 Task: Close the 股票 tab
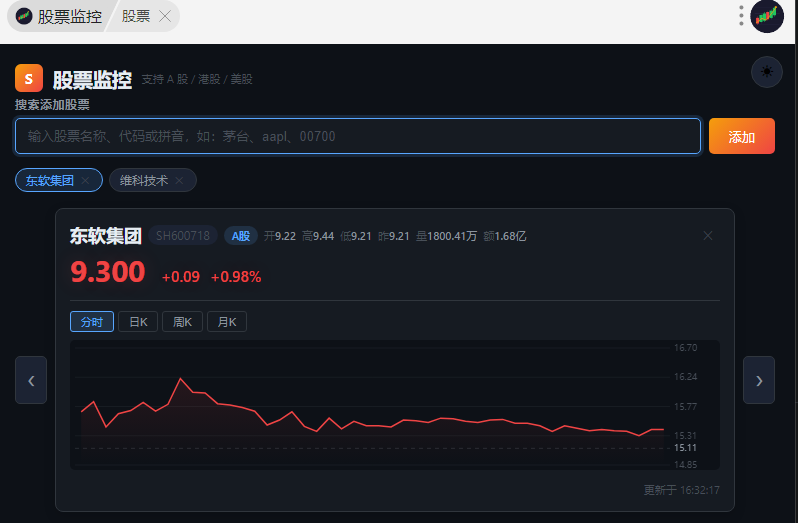[x=165, y=16]
